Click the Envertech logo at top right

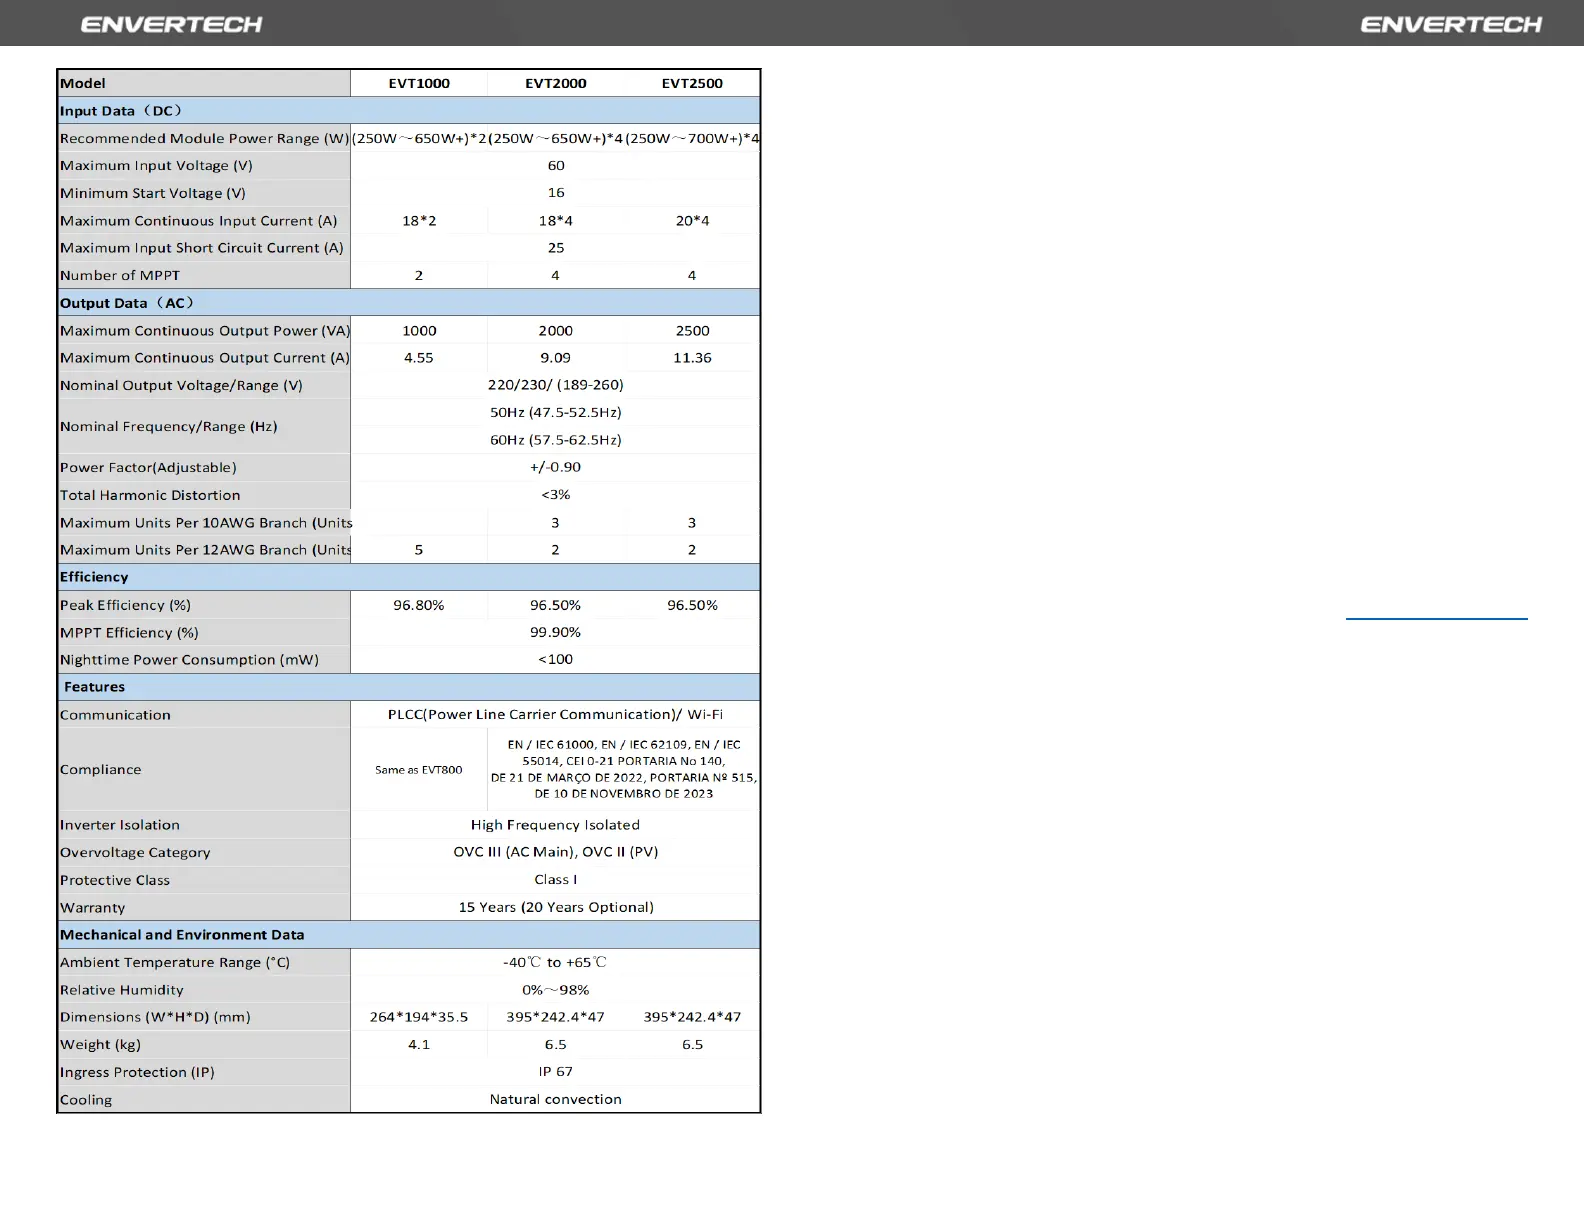click(1450, 24)
